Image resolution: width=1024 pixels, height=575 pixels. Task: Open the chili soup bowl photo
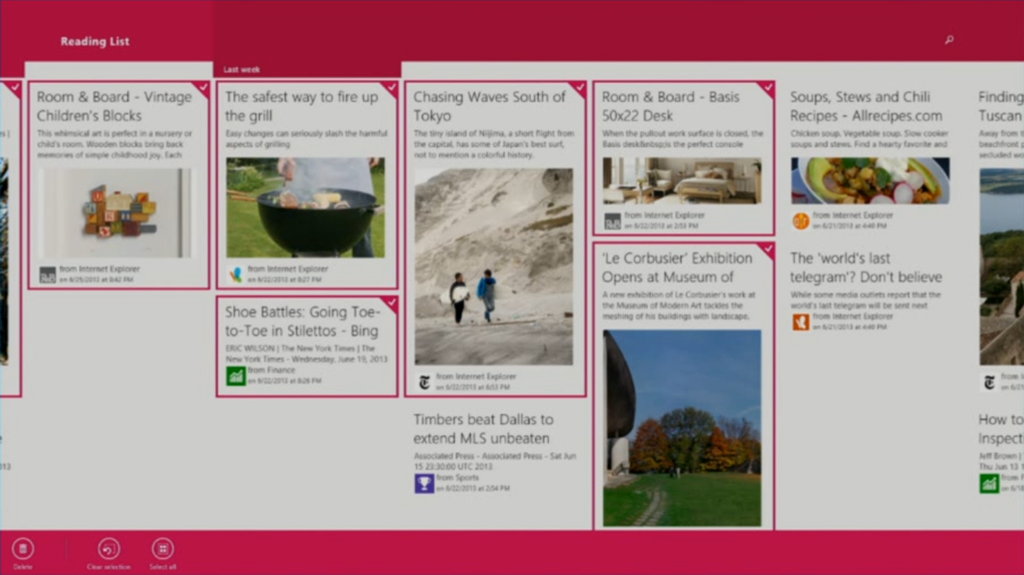(x=870, y=180)
